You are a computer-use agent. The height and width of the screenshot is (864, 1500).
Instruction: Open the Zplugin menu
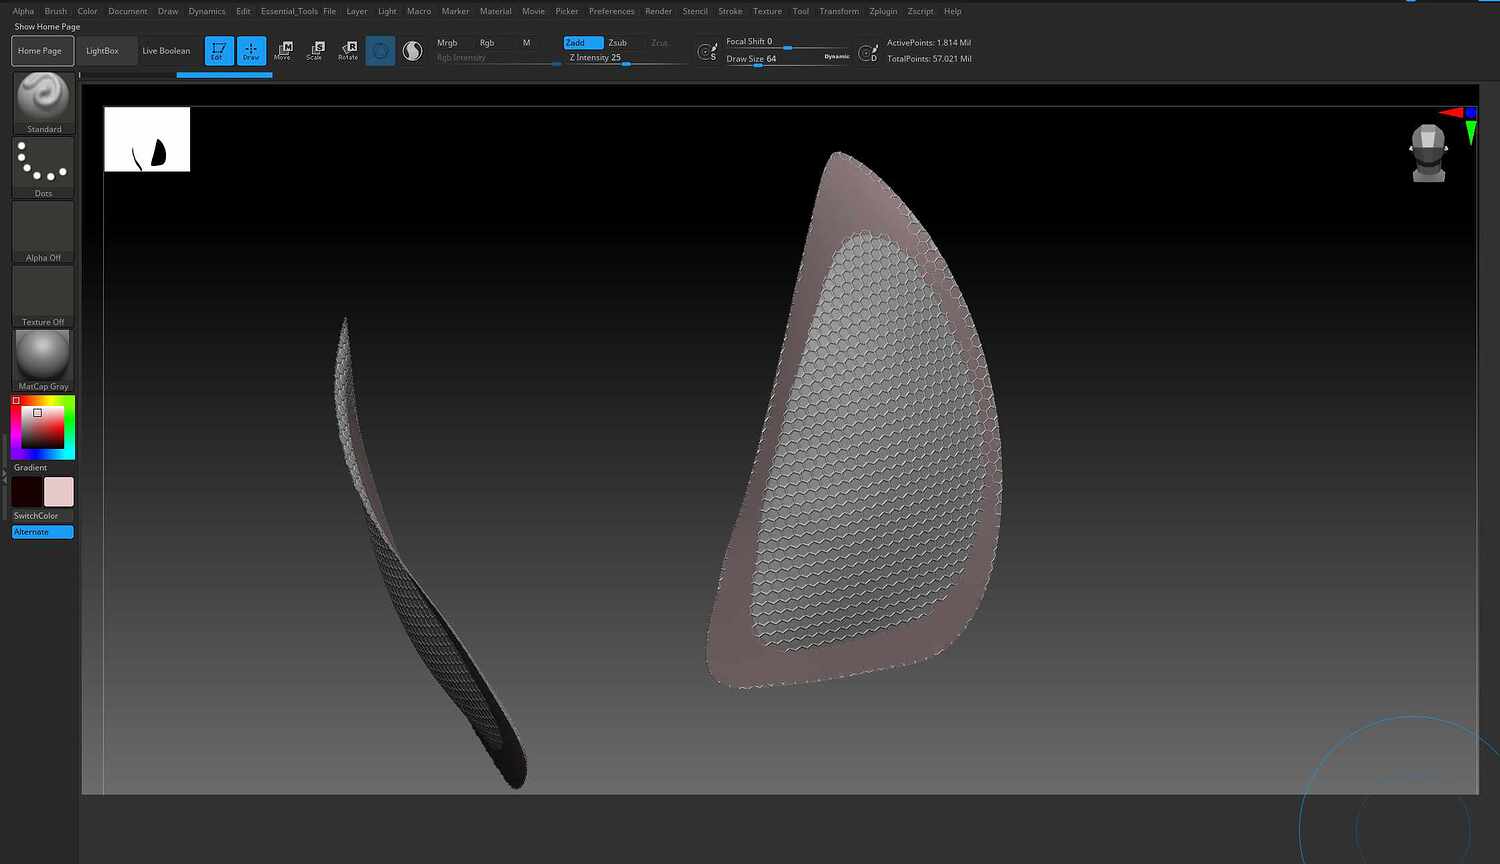click(883, 11)
